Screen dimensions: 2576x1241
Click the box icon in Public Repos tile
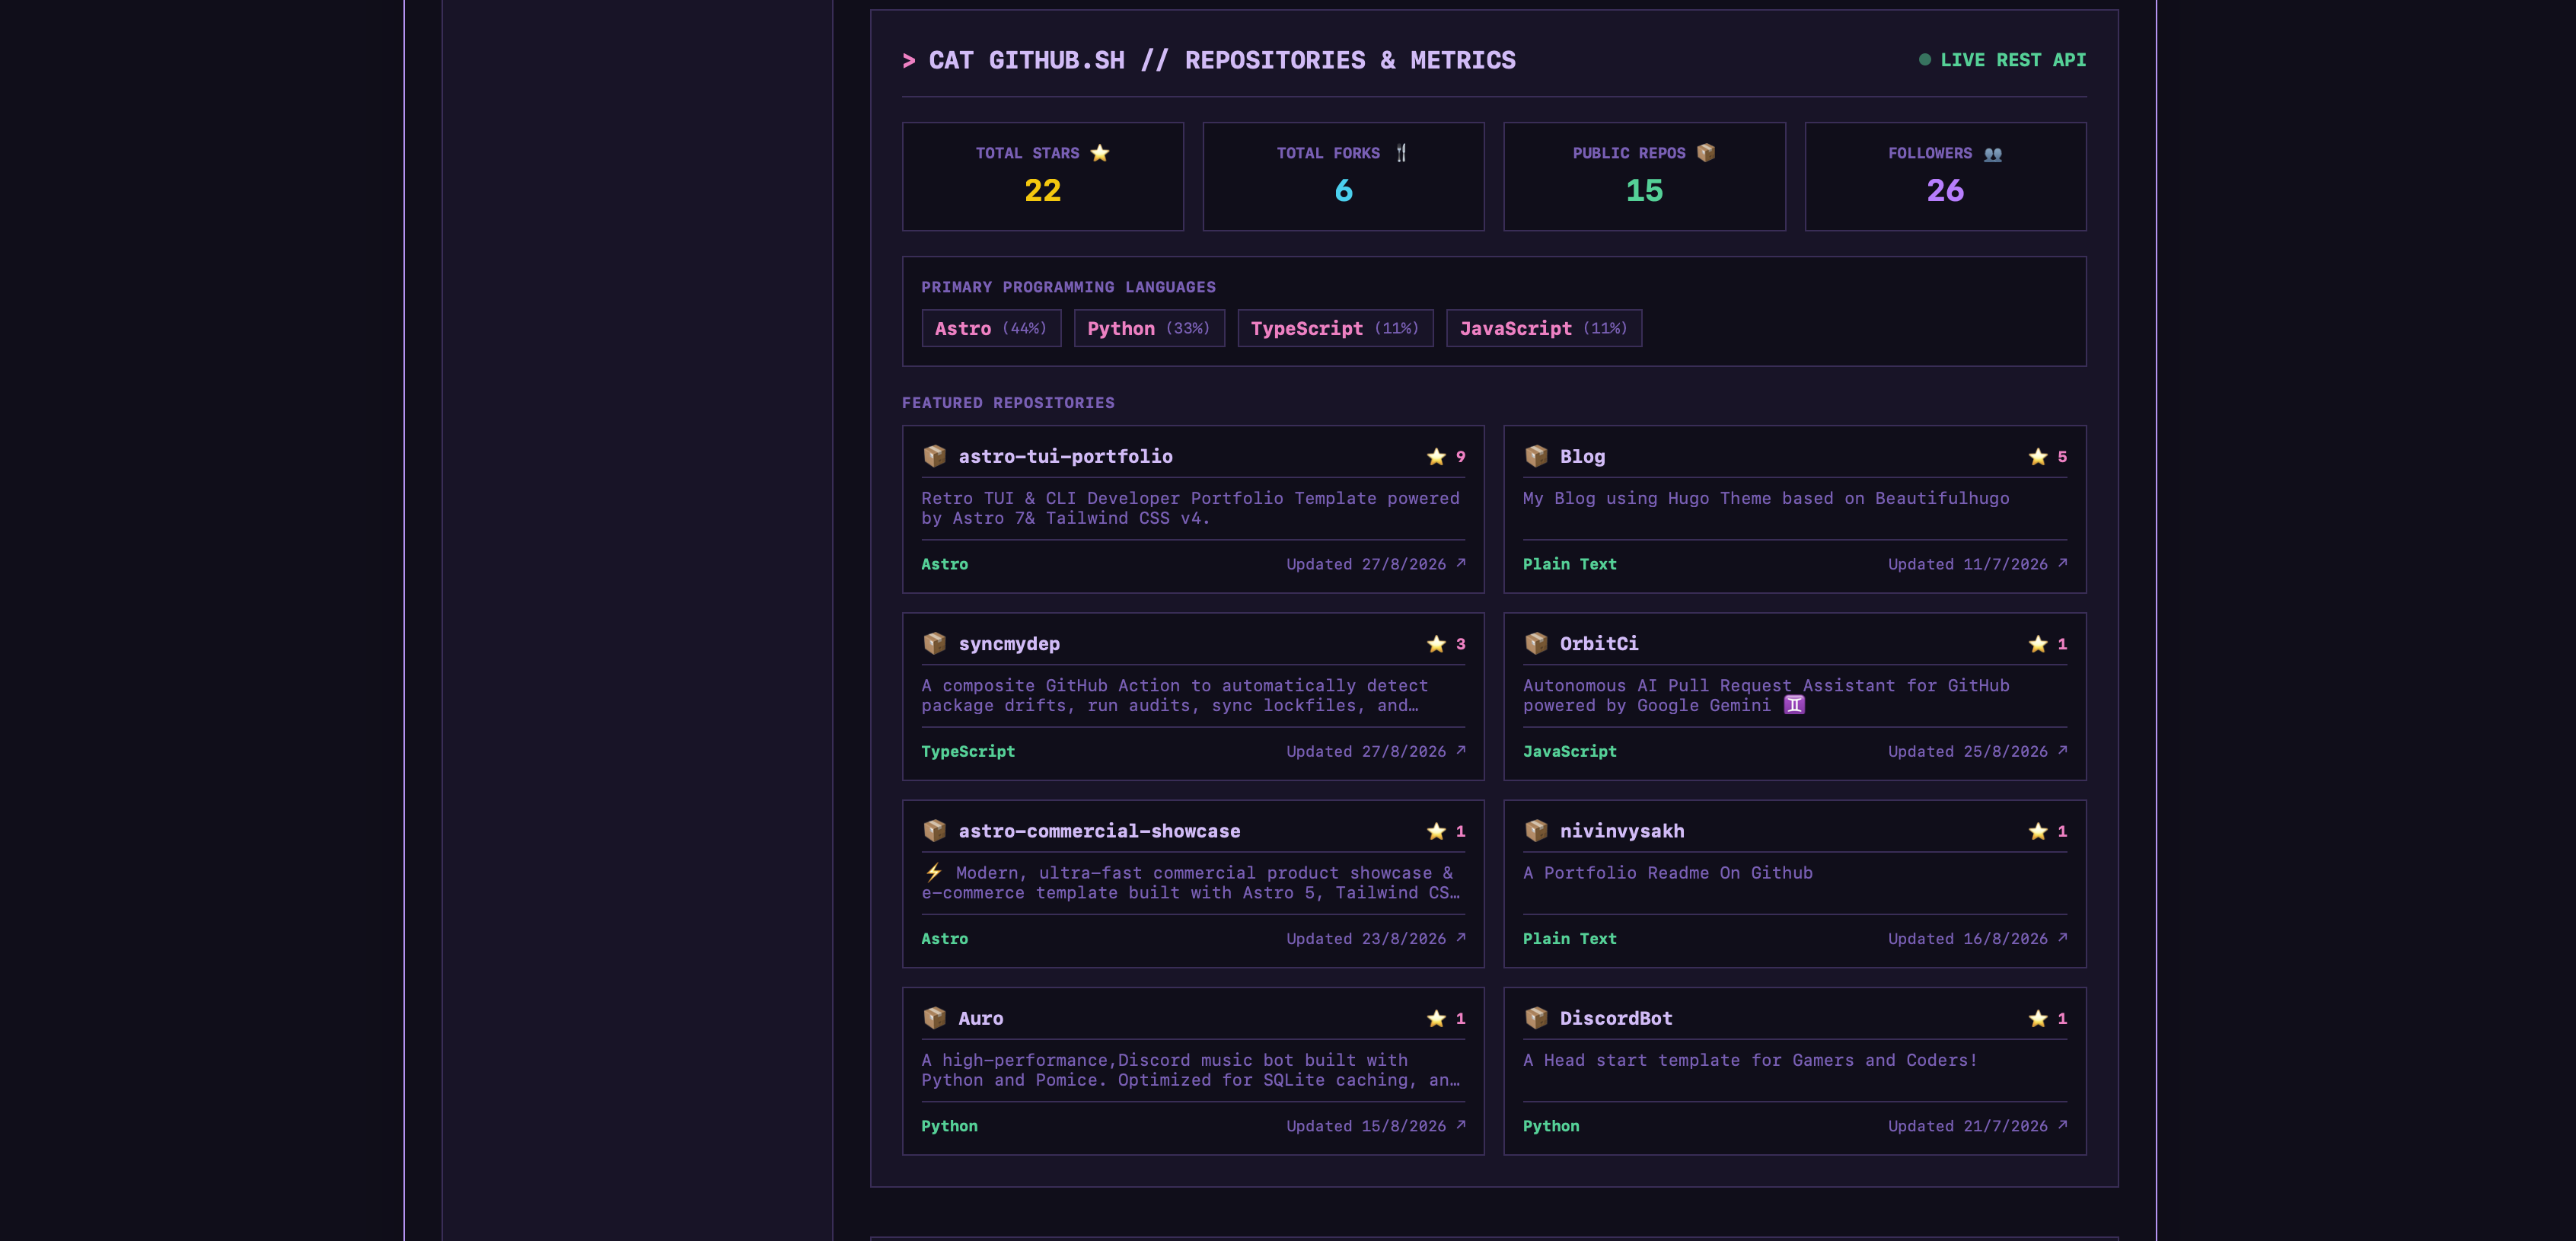1706,153
